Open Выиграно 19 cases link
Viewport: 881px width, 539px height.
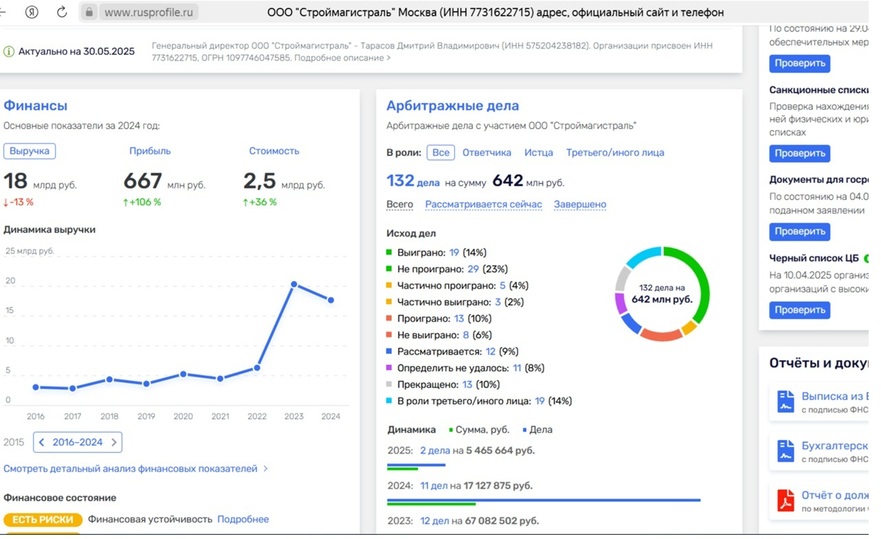pos(454,253)
